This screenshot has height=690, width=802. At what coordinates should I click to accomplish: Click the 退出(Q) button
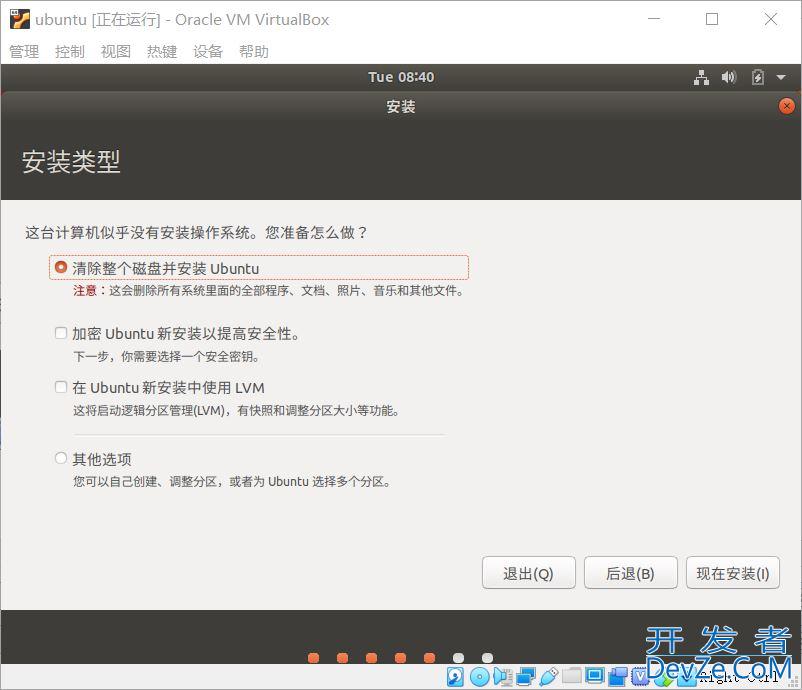coord(528,573)
